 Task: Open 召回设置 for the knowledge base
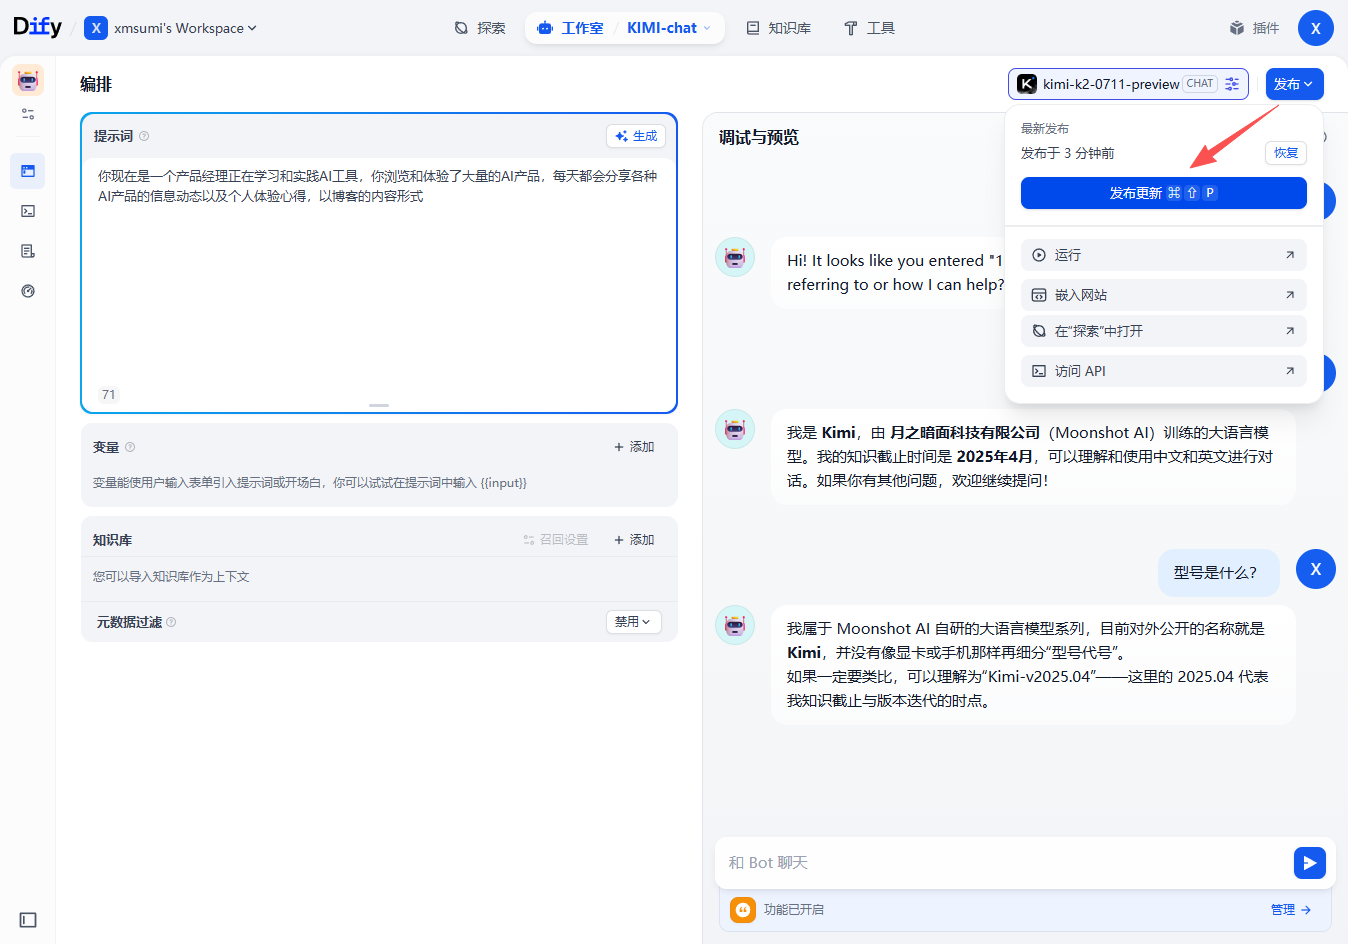555,540
